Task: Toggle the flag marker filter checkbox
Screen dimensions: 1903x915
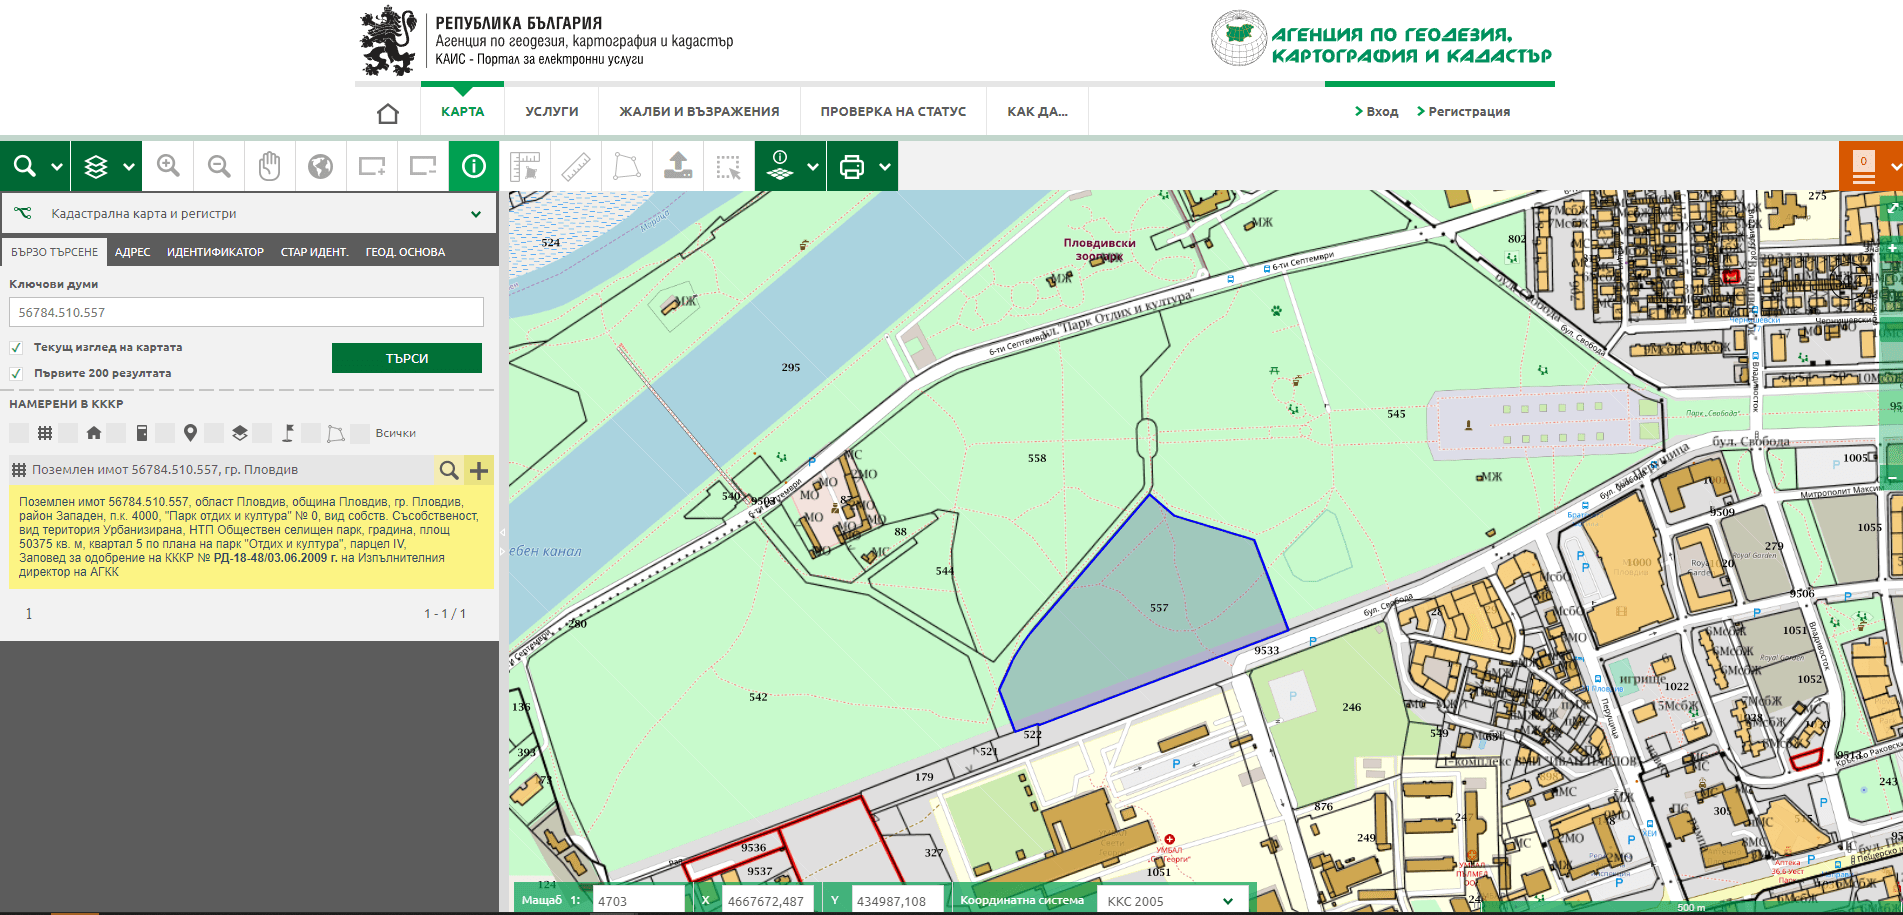Action: [262, 433]
